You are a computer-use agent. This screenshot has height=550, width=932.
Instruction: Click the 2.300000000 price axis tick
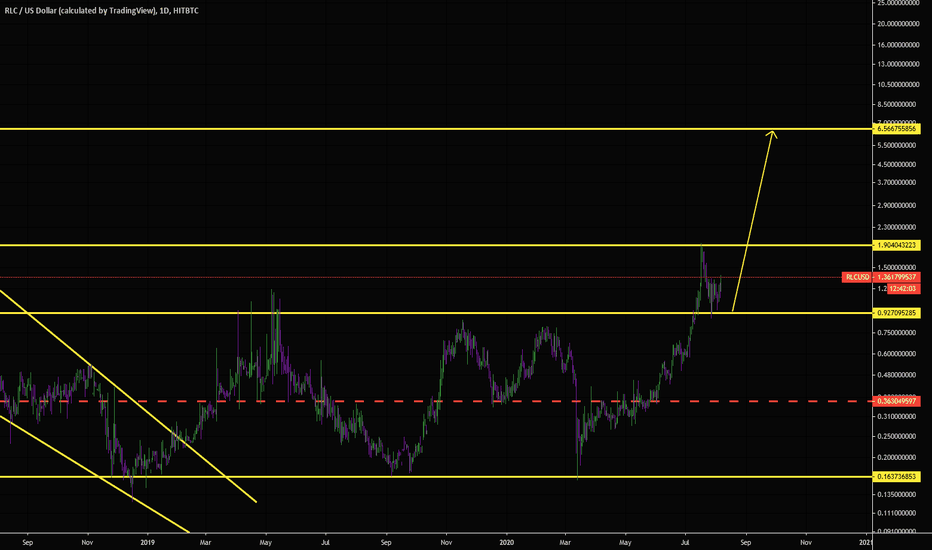[x=897, y=227]
